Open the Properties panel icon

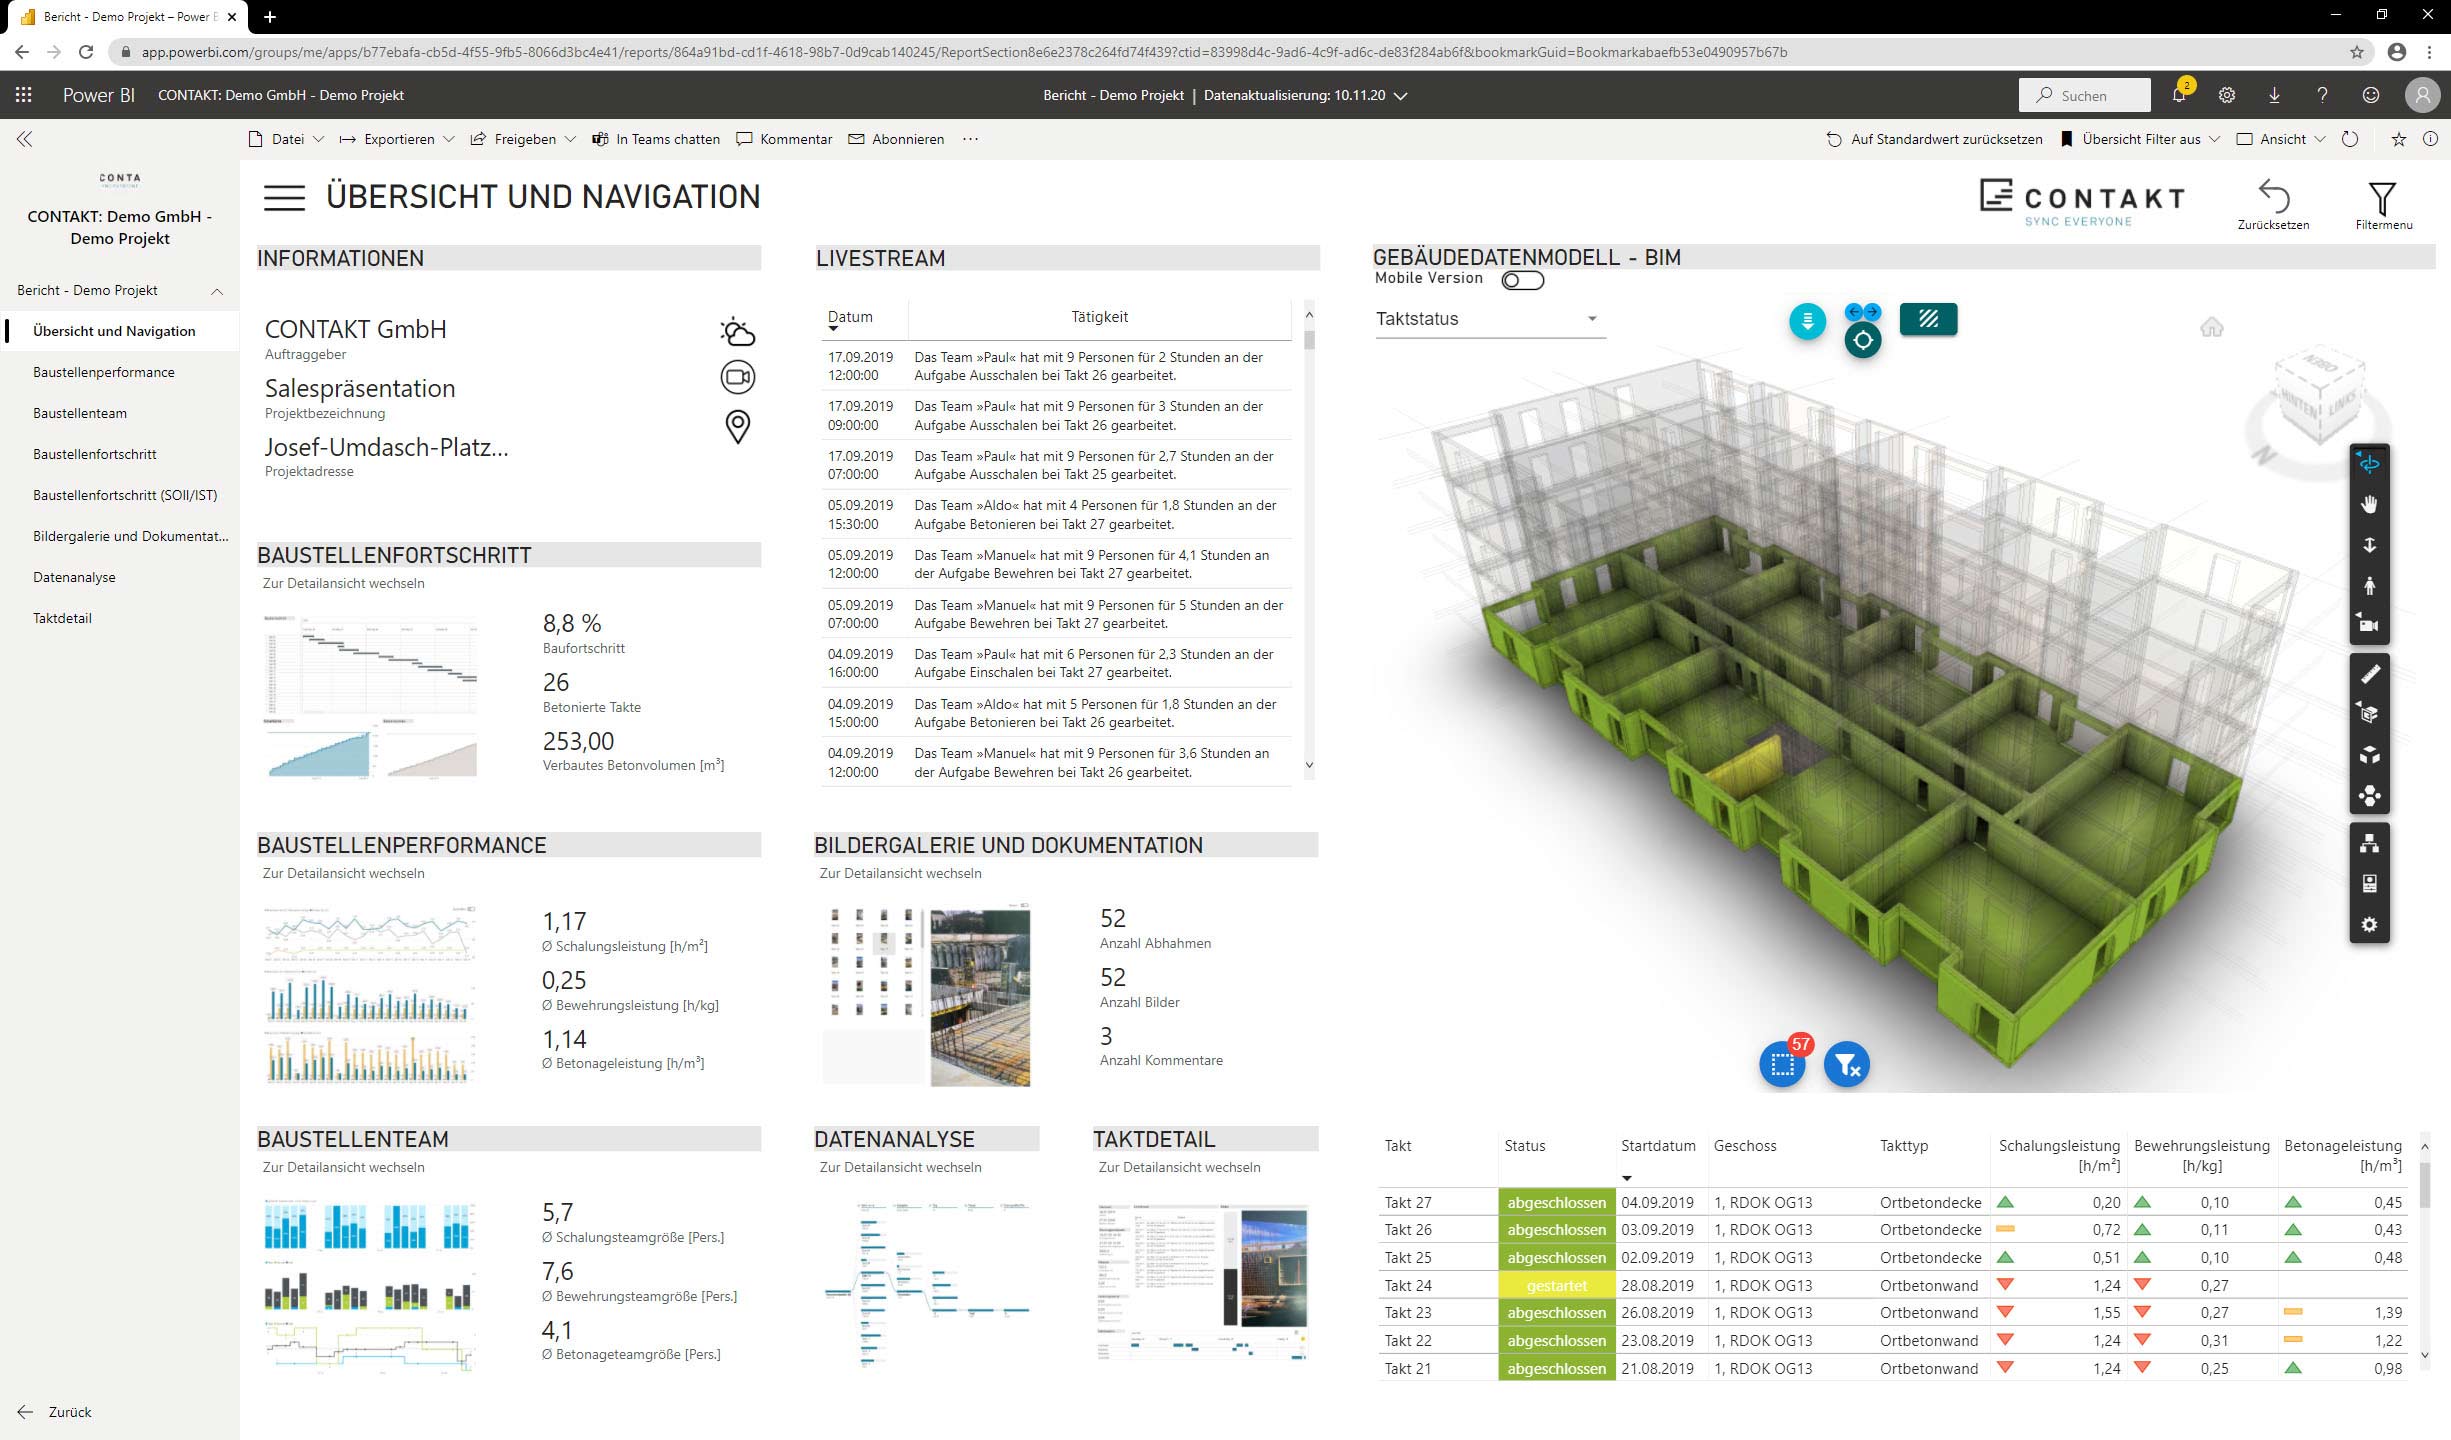2369,884
